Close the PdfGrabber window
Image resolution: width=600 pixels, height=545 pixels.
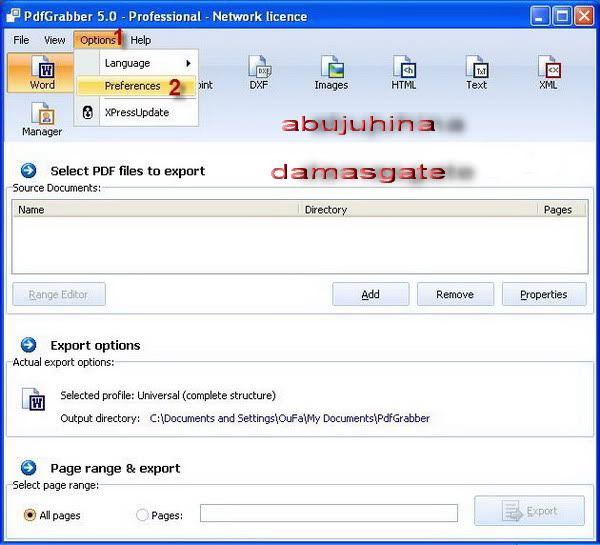point(584,16)
